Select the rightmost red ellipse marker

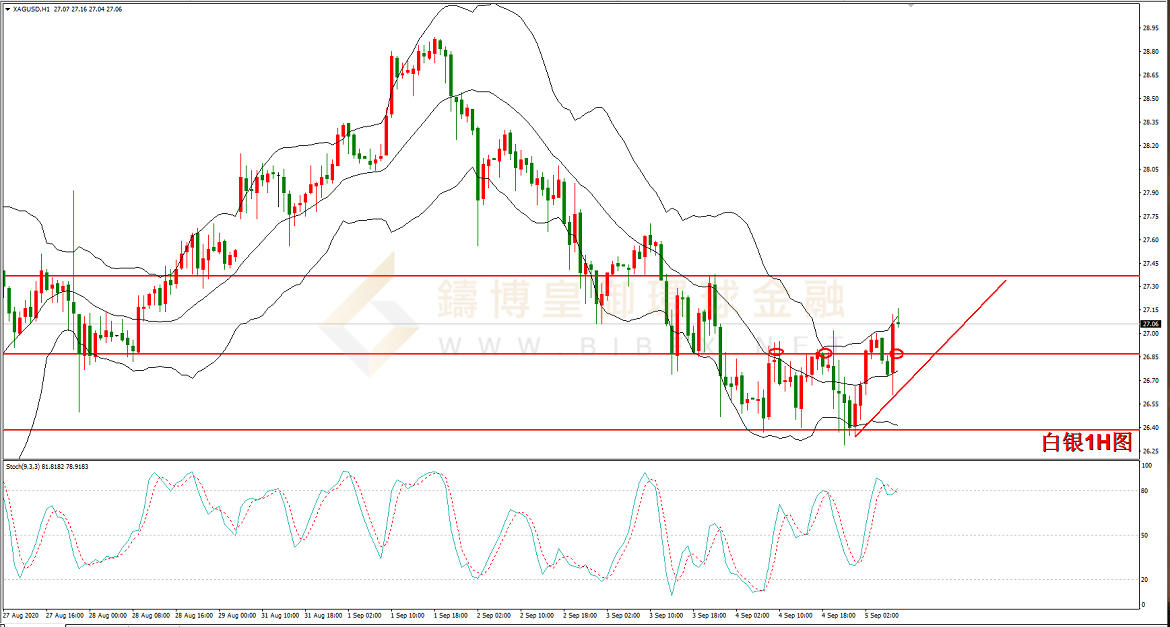(x=897, y=353)
